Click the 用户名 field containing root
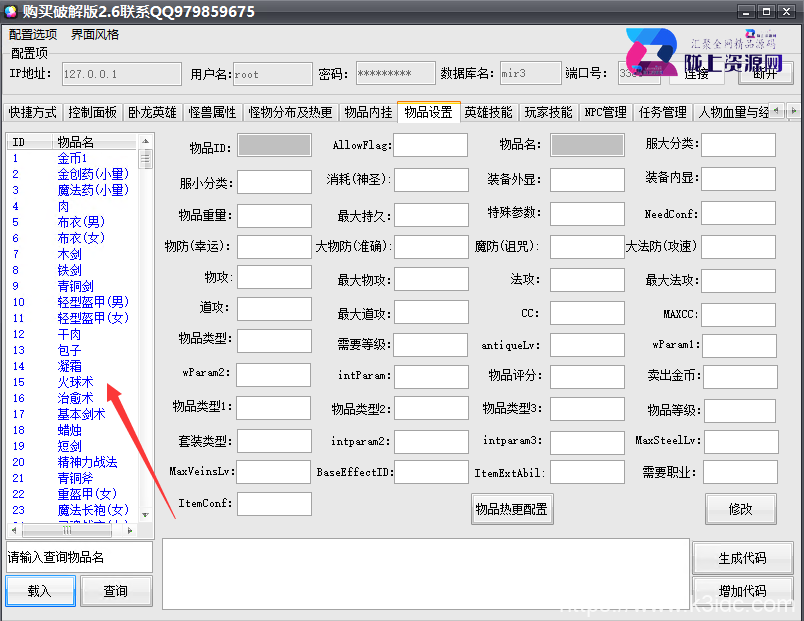 pos(273,74)
